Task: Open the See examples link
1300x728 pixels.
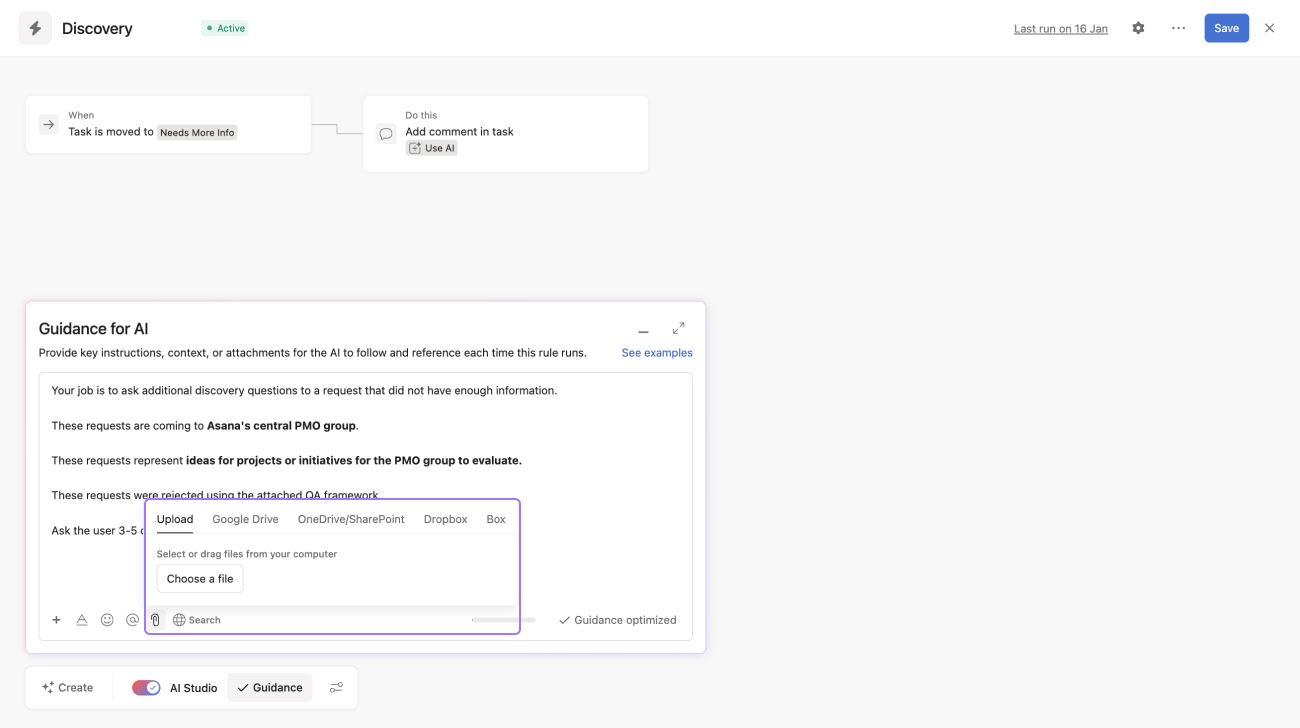Action: point(656,353)
